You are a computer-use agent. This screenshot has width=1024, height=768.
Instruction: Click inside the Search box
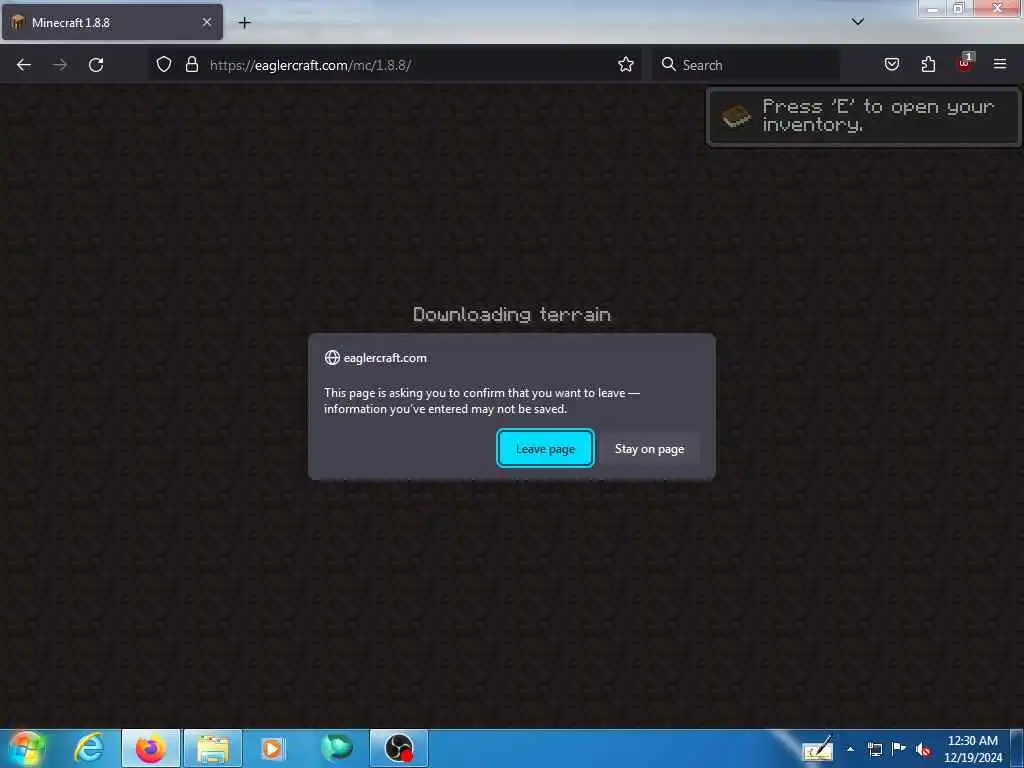(746, 65)
